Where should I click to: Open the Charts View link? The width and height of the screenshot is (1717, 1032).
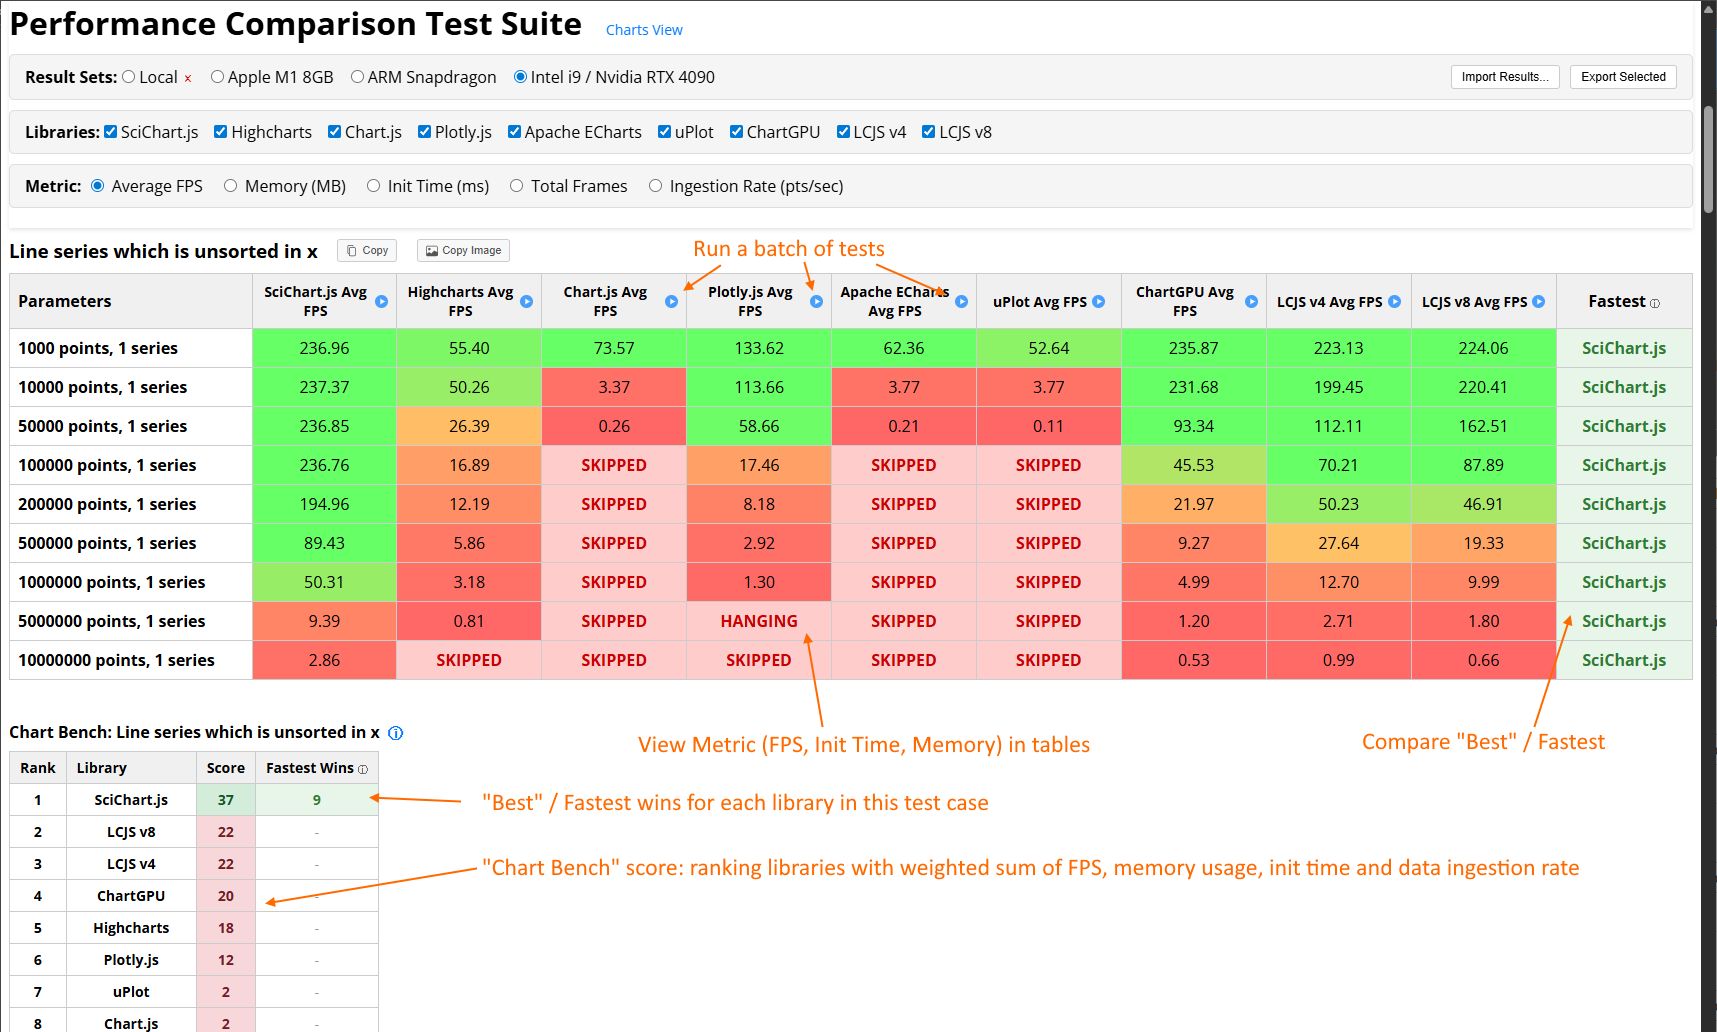(x=644, y=30)
